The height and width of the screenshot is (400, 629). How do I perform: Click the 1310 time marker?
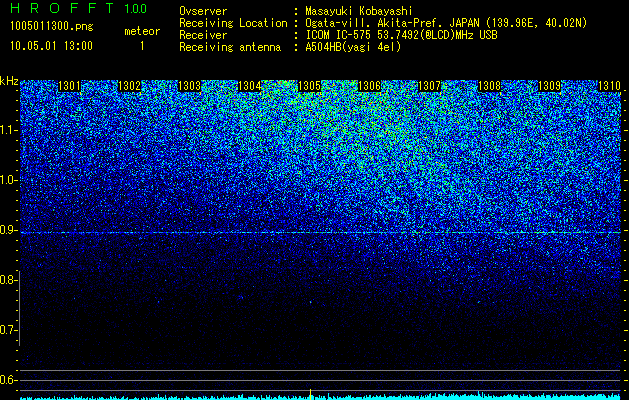pos(609,86)
